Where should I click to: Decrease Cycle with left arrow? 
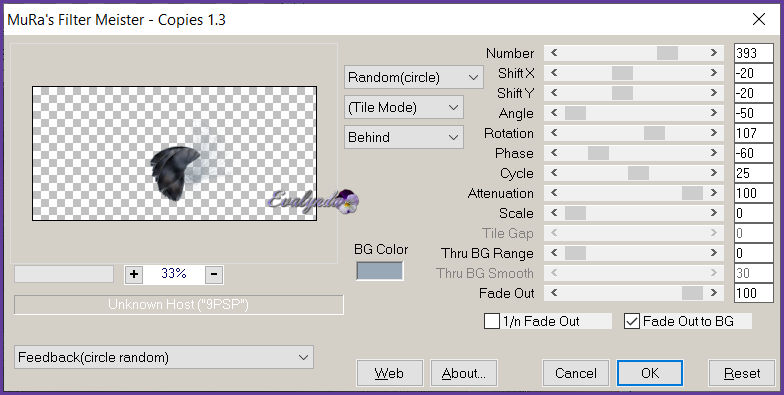pos(554,173)
